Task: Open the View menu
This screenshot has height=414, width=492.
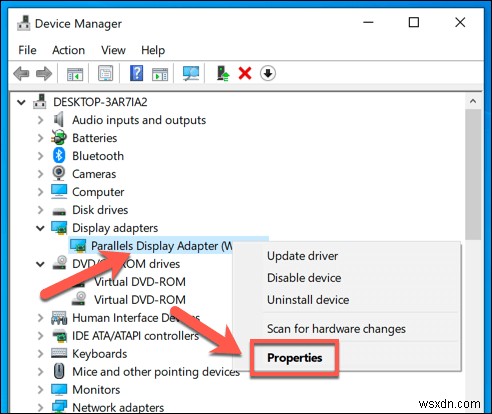Action: click(113, 50)
